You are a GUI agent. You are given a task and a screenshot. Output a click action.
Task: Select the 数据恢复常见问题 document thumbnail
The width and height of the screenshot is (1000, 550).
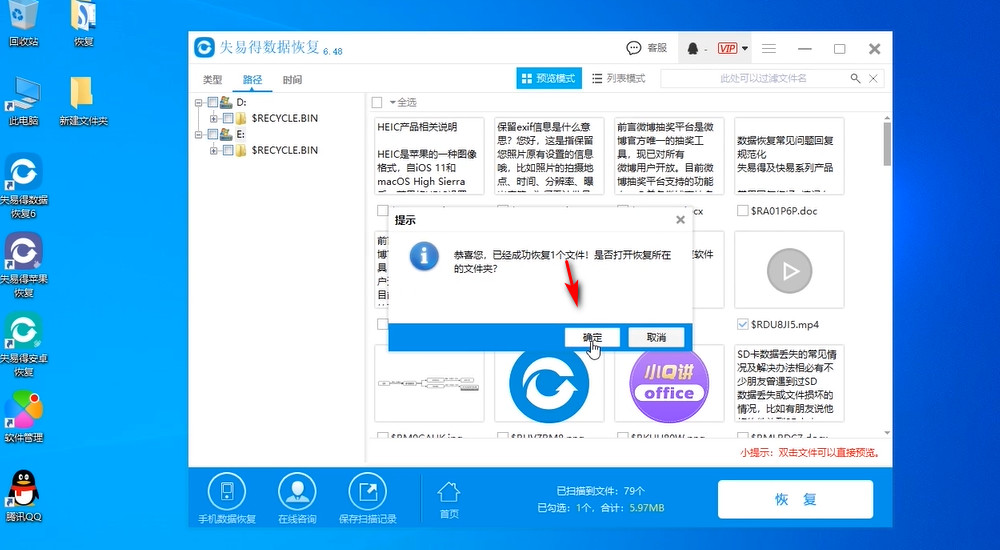[x=790, y=156]
